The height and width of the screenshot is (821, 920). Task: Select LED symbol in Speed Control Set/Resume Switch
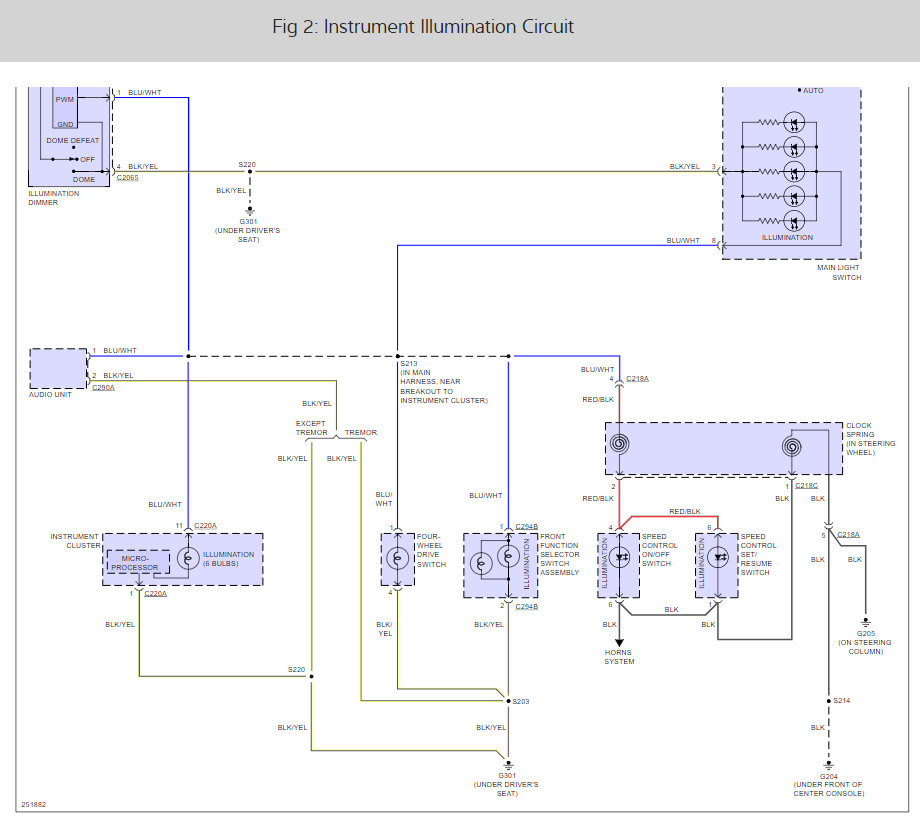718,558
